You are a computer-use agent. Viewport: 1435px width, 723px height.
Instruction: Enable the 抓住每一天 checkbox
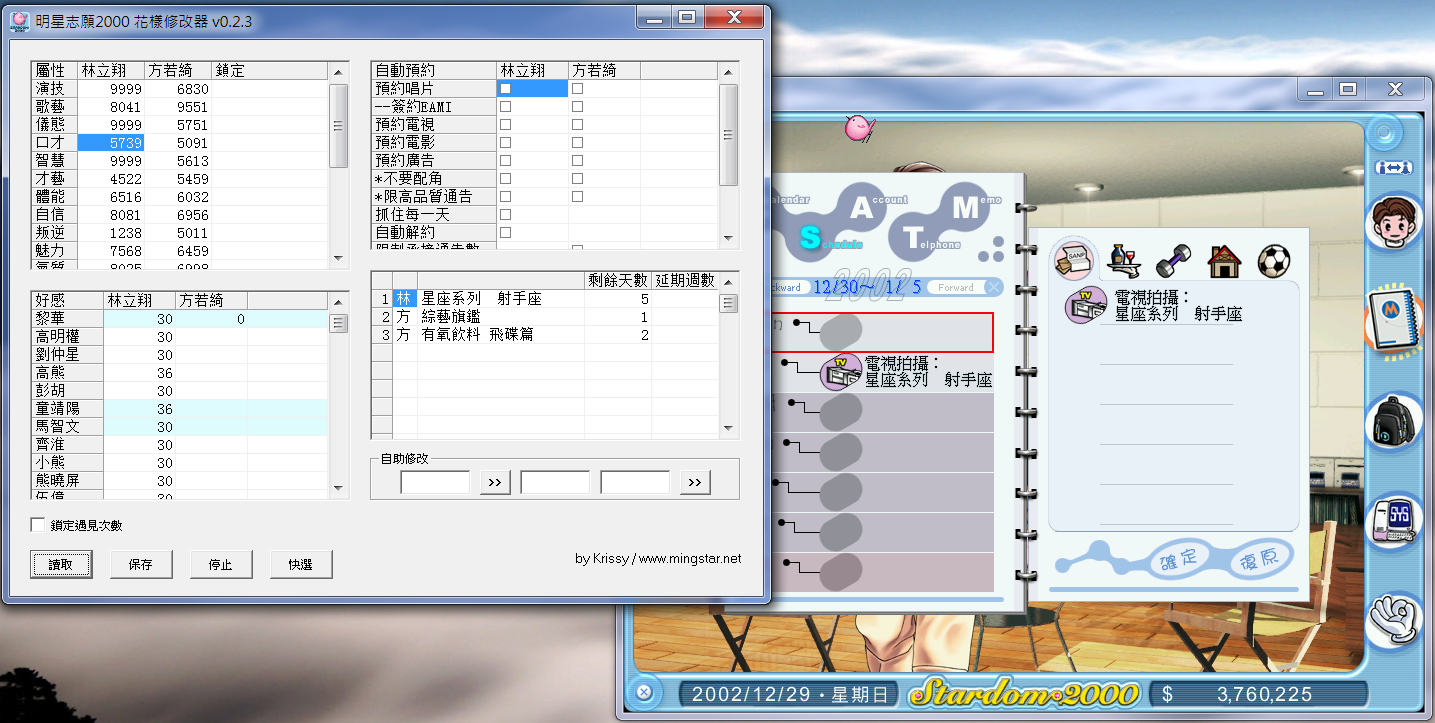506,215
